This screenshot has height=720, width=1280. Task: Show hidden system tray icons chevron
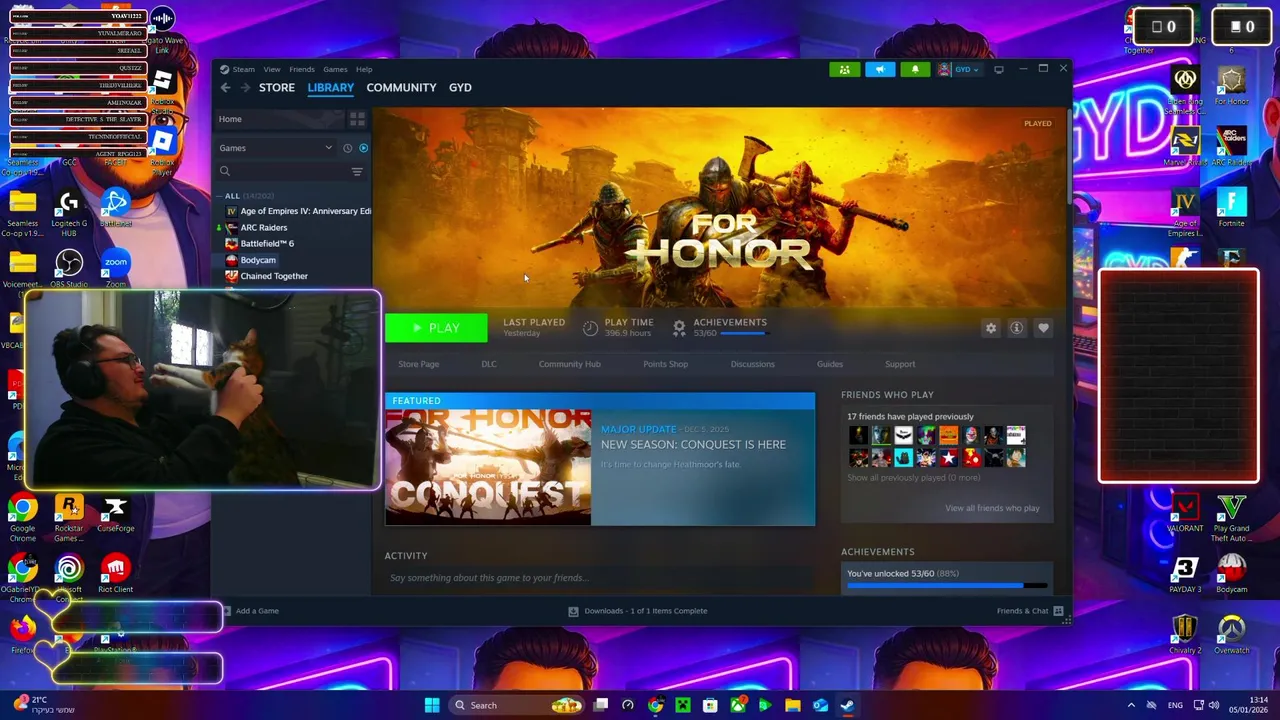pyautogui.click(x=1131, y=705)
